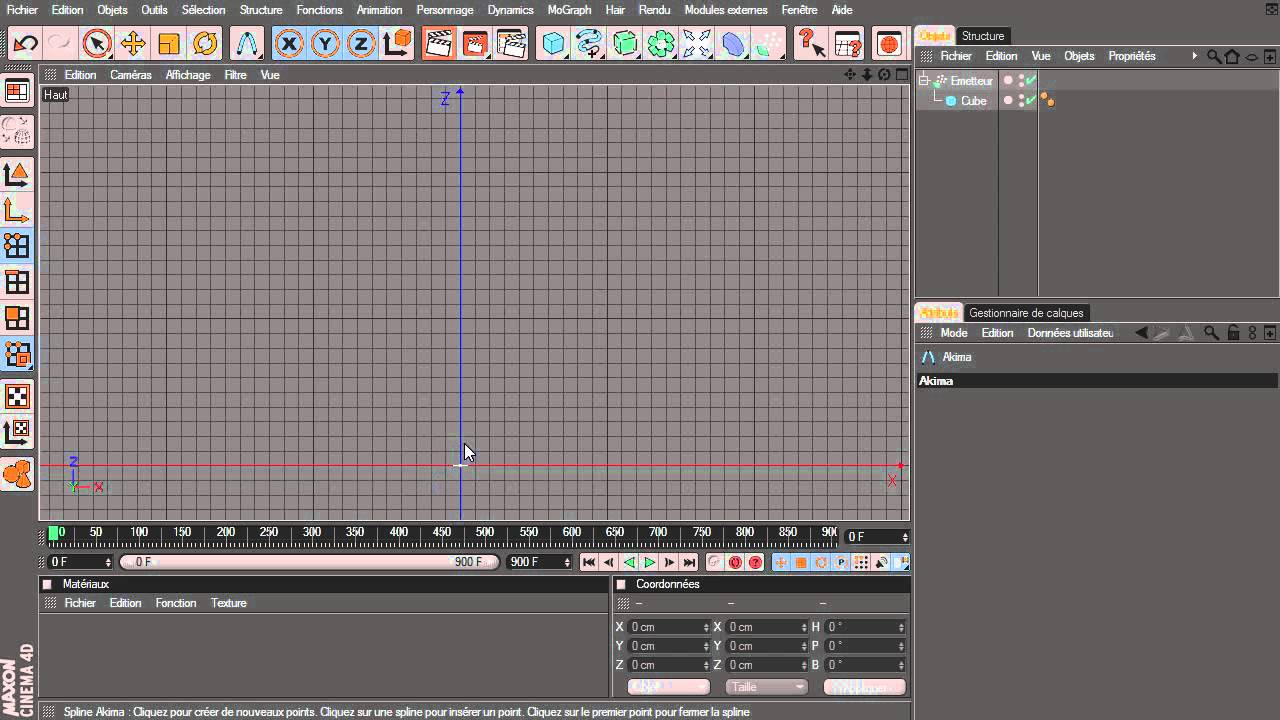
Task: Open the NURBS generator icon
Action: pos(625,44)
